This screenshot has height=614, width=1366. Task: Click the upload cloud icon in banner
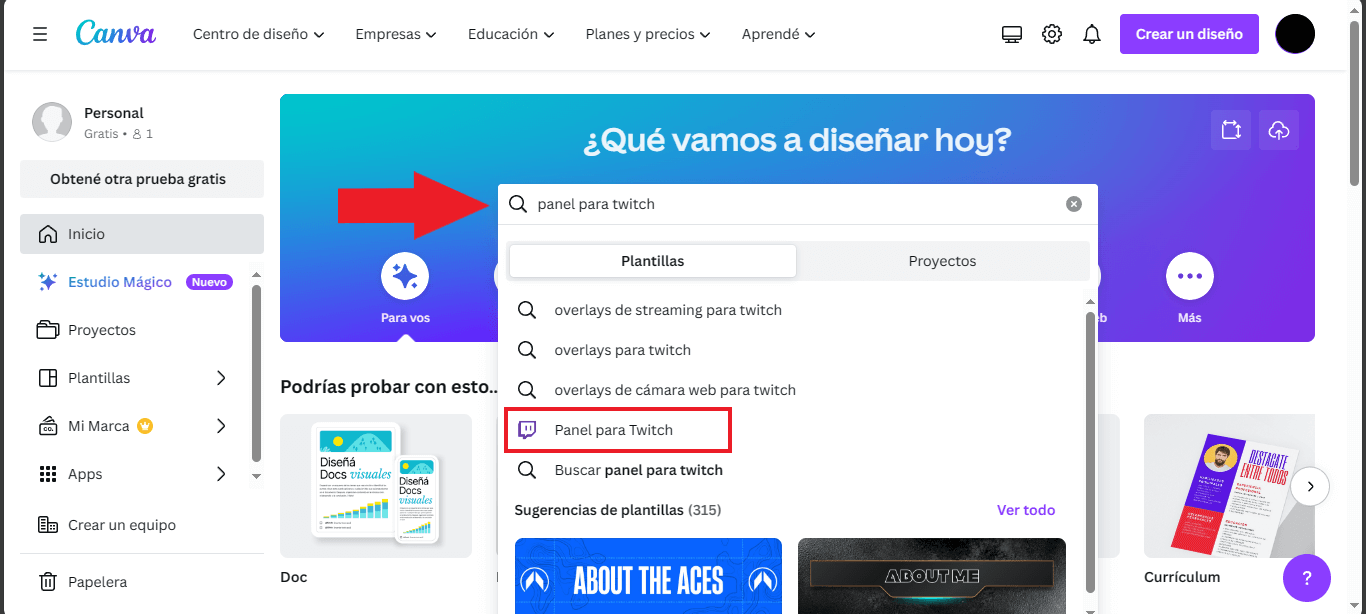click(1279, 130)
